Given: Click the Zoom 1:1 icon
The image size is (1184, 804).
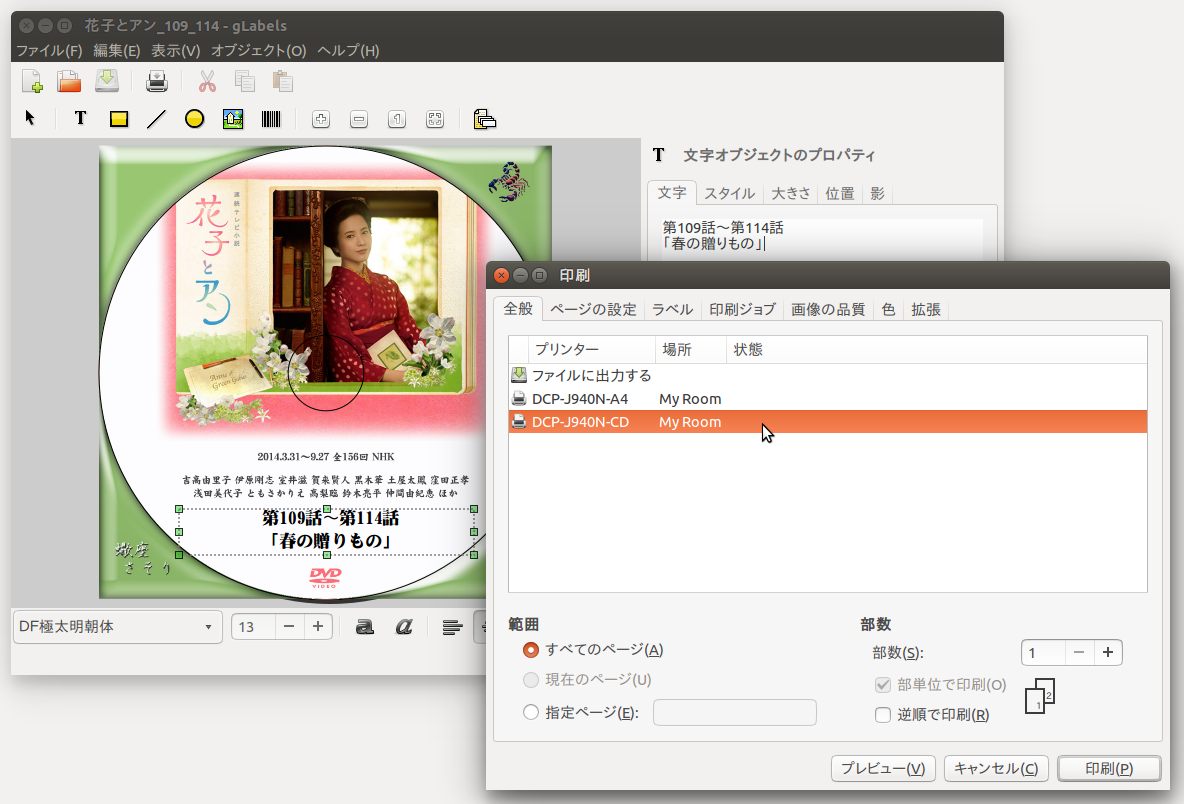Looking at the screenshot, I should pos(396,119).
